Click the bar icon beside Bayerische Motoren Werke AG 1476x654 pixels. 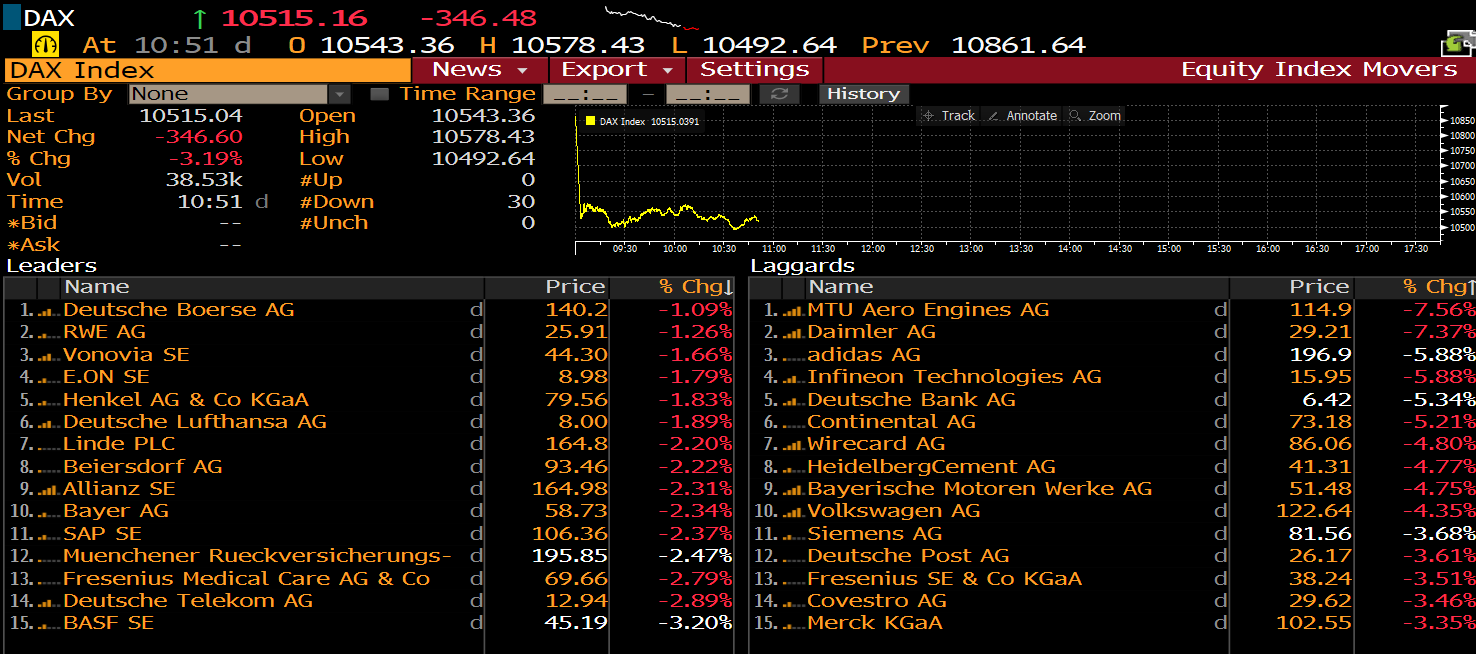[792, 490]
